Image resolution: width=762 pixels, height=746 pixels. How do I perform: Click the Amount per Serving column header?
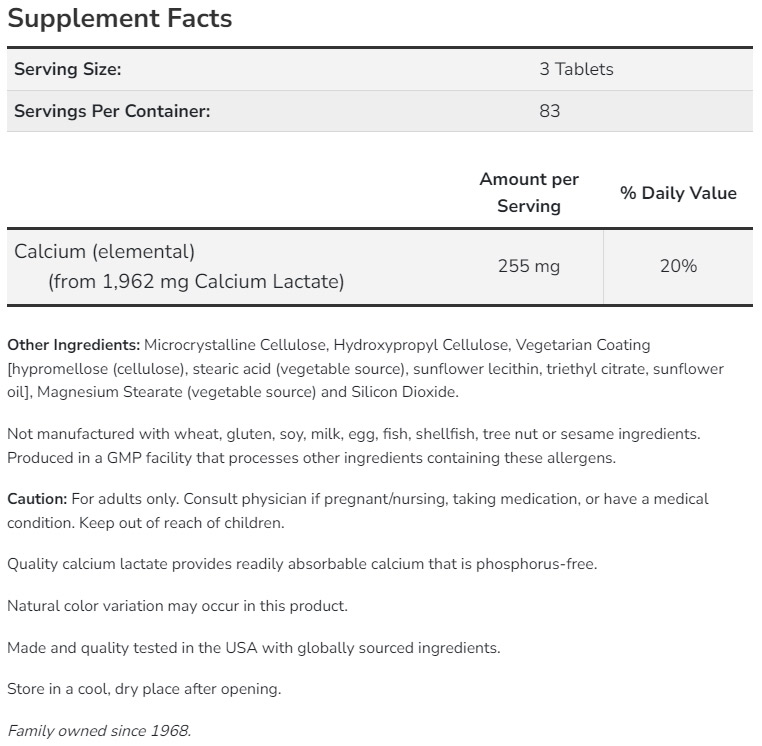pyautogui.click(x=529, y=192)
